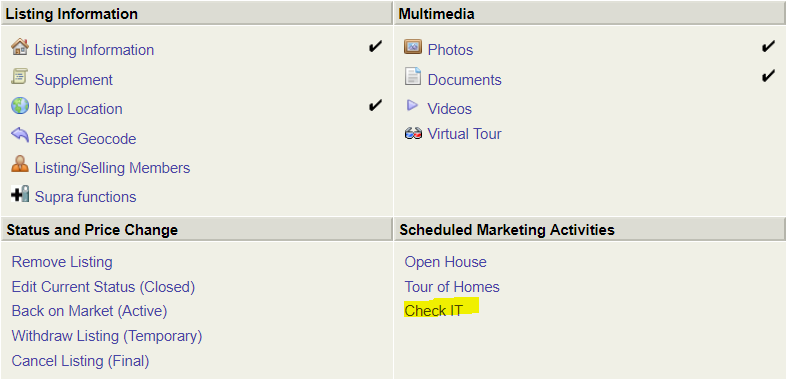The width and height of the screenshot is (790, 379).
Task: Click the checkmark beside Photos
Action: (x=768, y=47)
